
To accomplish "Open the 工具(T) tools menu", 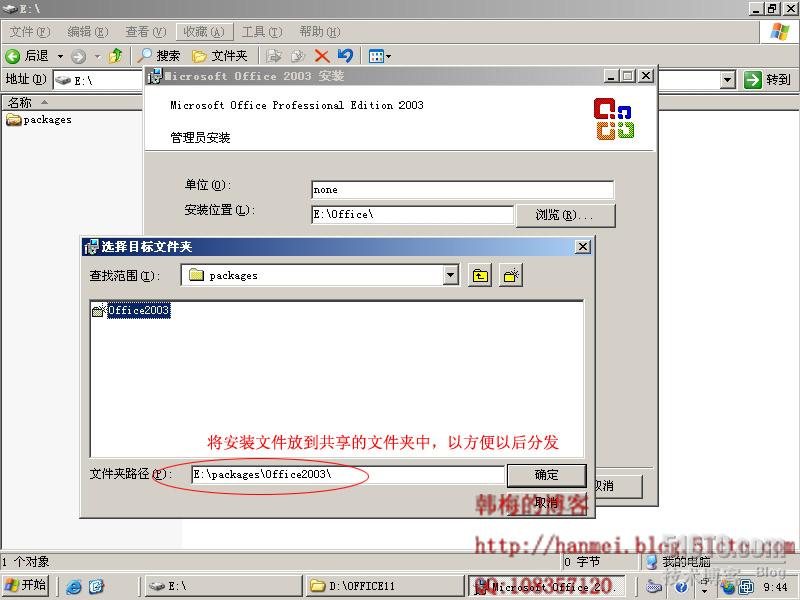I will pos(262,32).
